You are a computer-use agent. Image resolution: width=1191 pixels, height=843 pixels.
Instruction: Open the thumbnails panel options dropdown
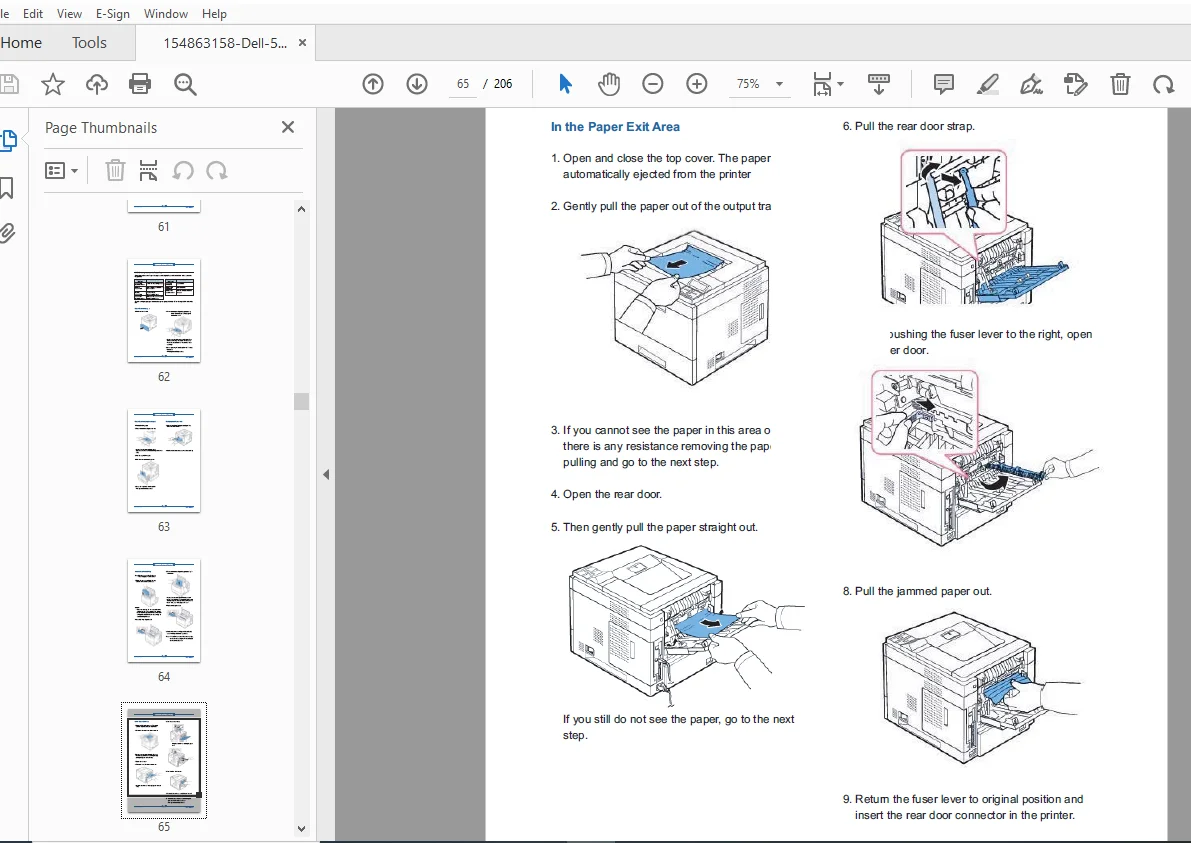coord(62,171)
